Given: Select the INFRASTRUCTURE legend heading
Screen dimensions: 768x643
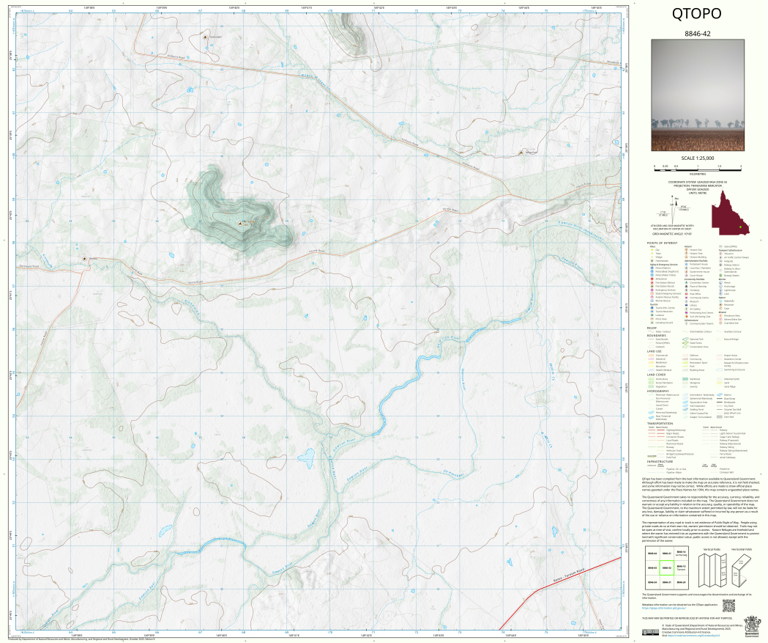Looking at the screenshot, I should (x=659, y=461).
